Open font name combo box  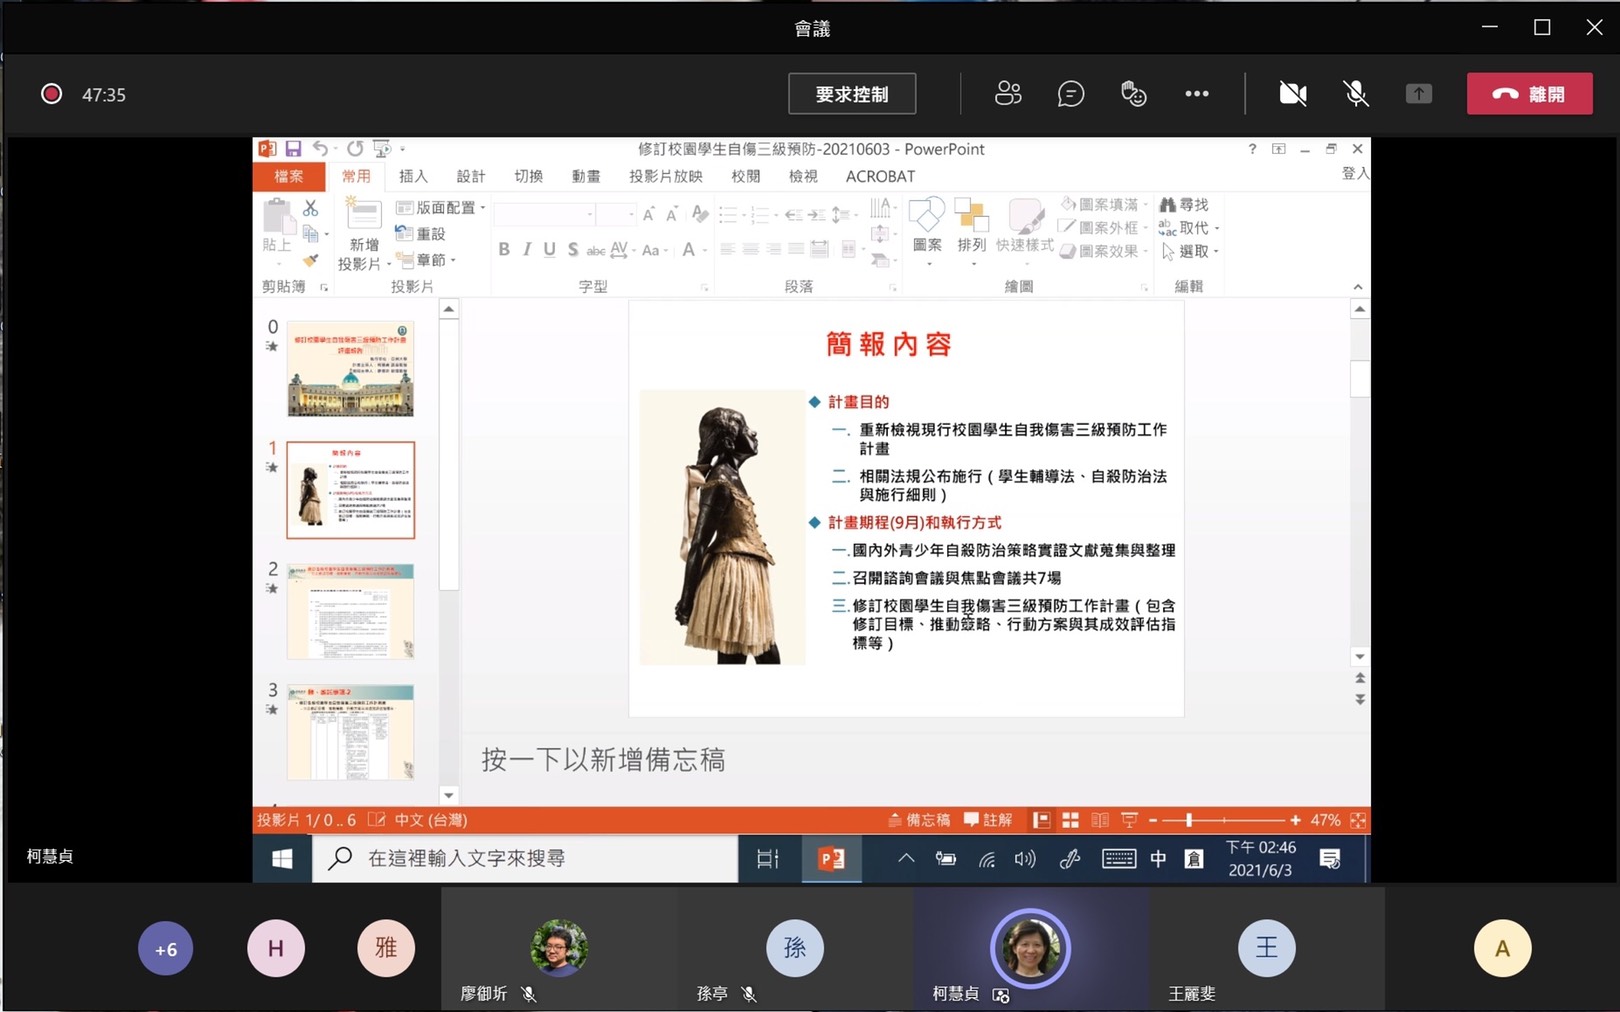coord(544,214)
